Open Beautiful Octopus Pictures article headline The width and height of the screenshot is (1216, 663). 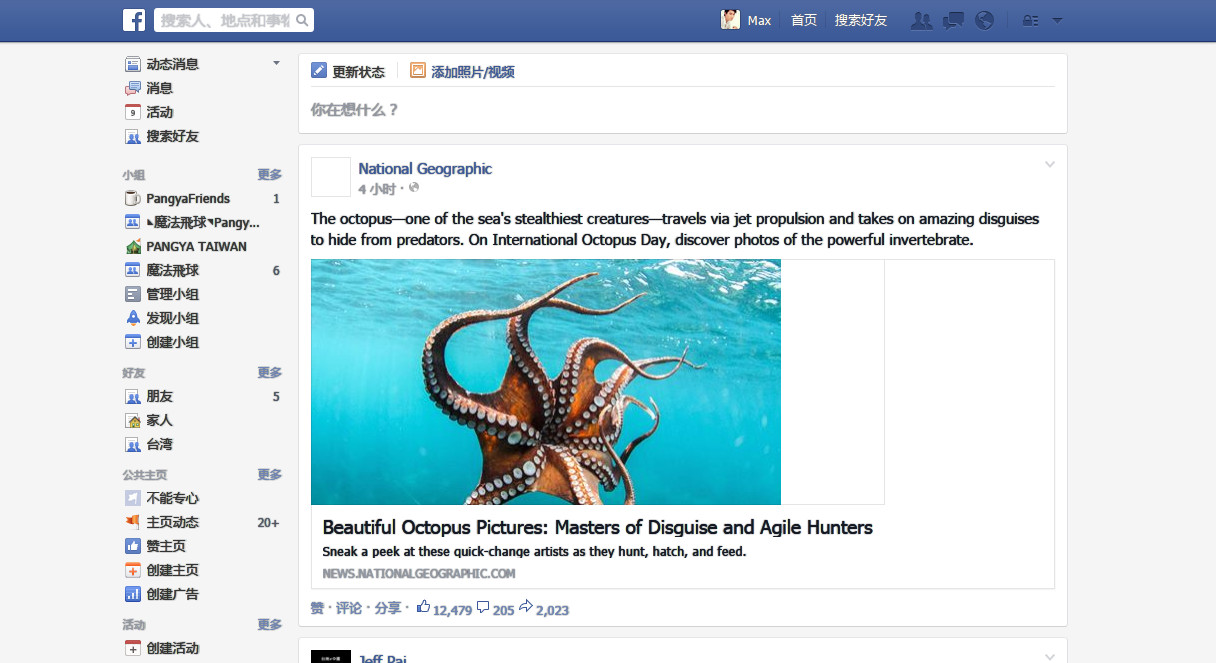[598, 527]
